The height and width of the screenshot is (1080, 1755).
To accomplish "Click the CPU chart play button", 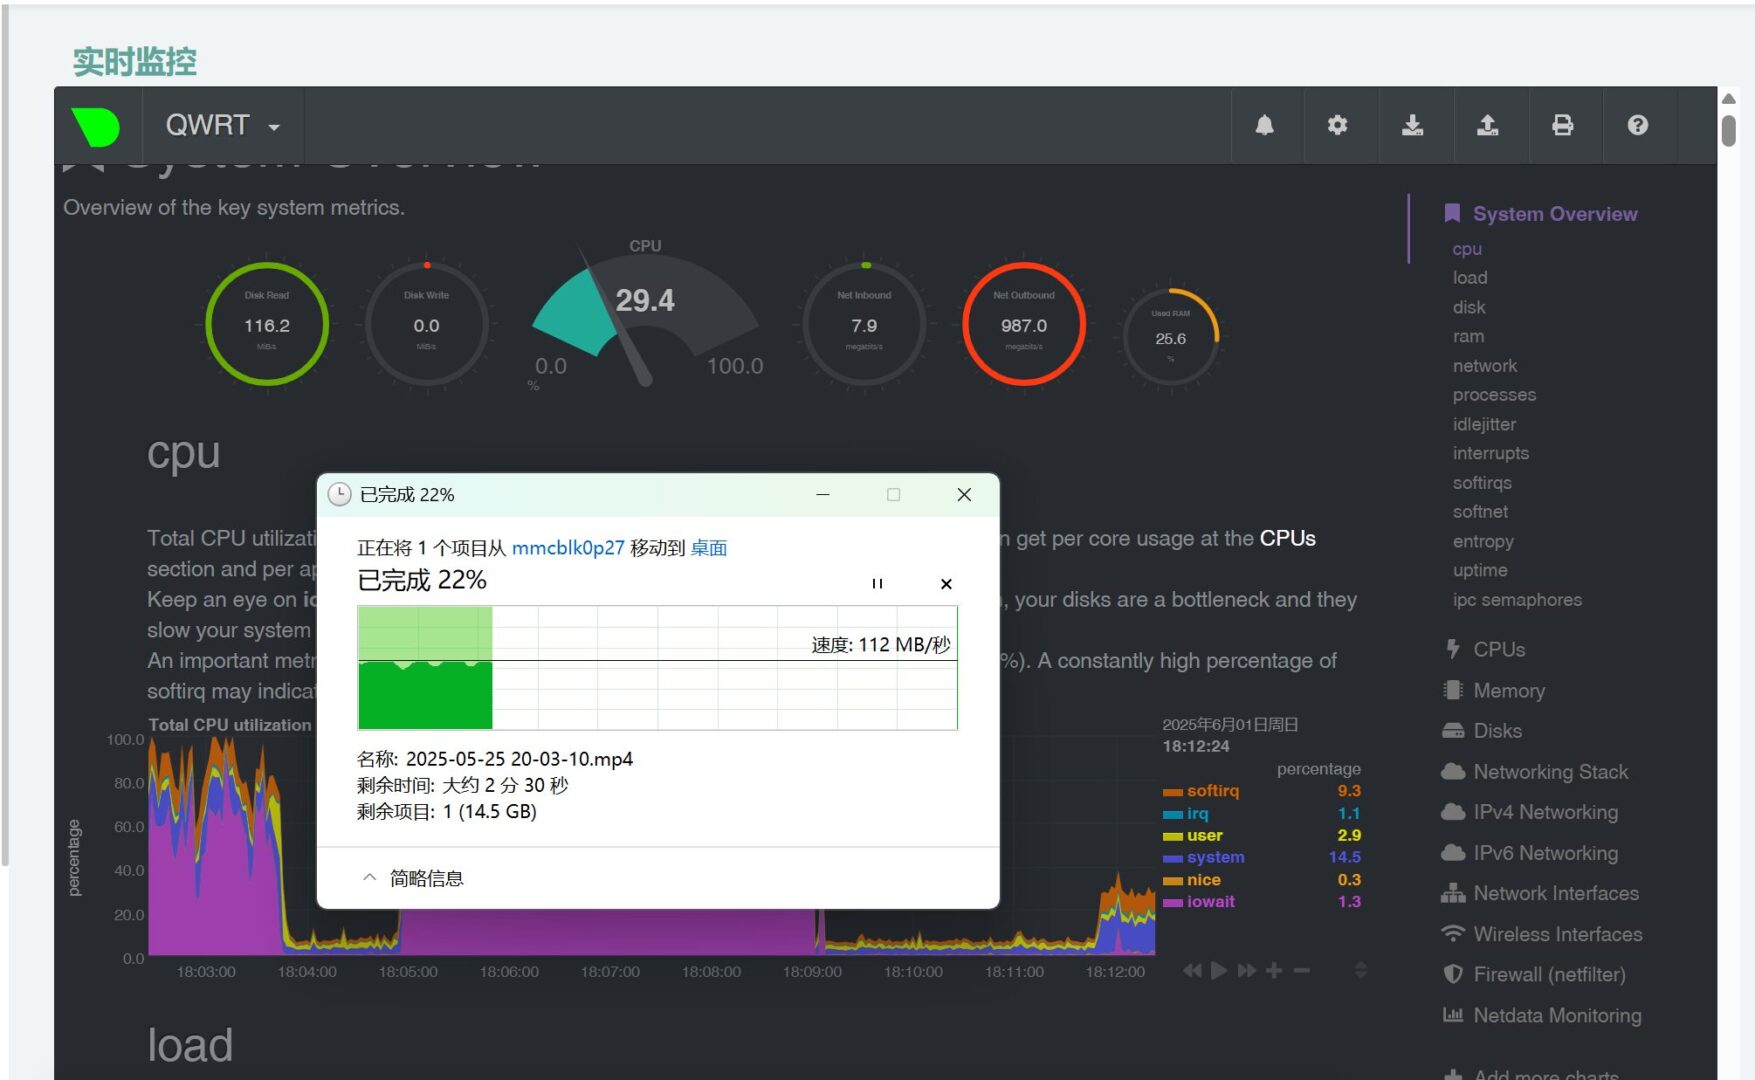I will click(1218, 971).
